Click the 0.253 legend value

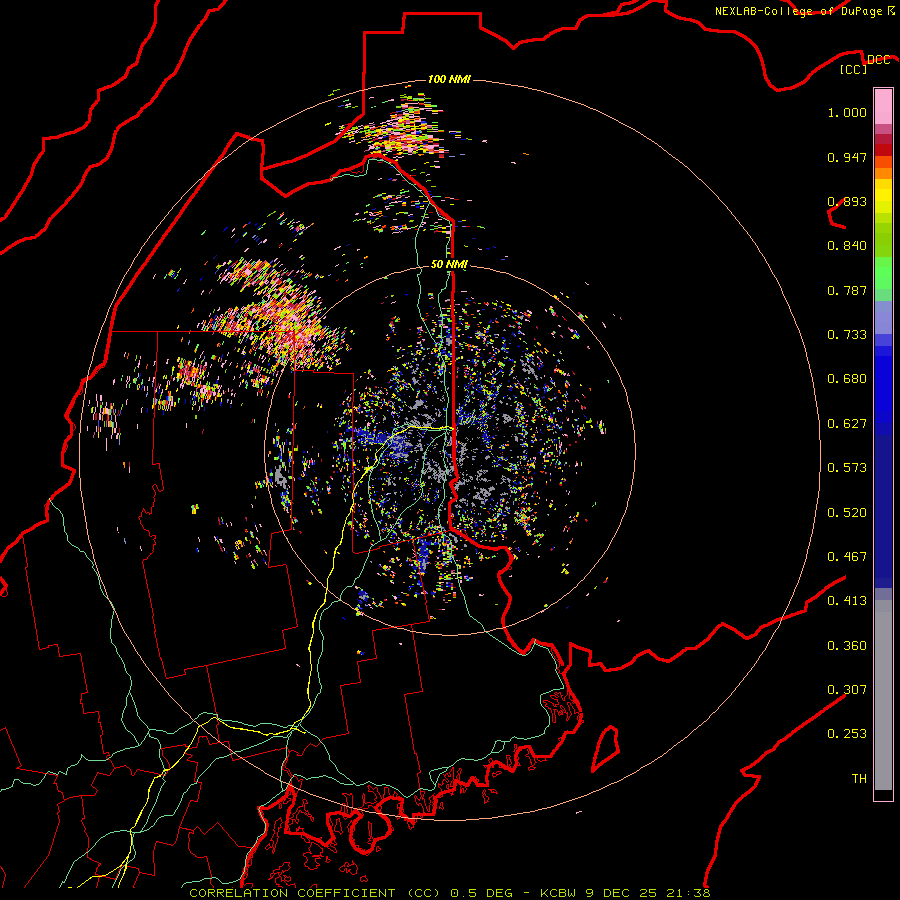click(x=847, y=734)
